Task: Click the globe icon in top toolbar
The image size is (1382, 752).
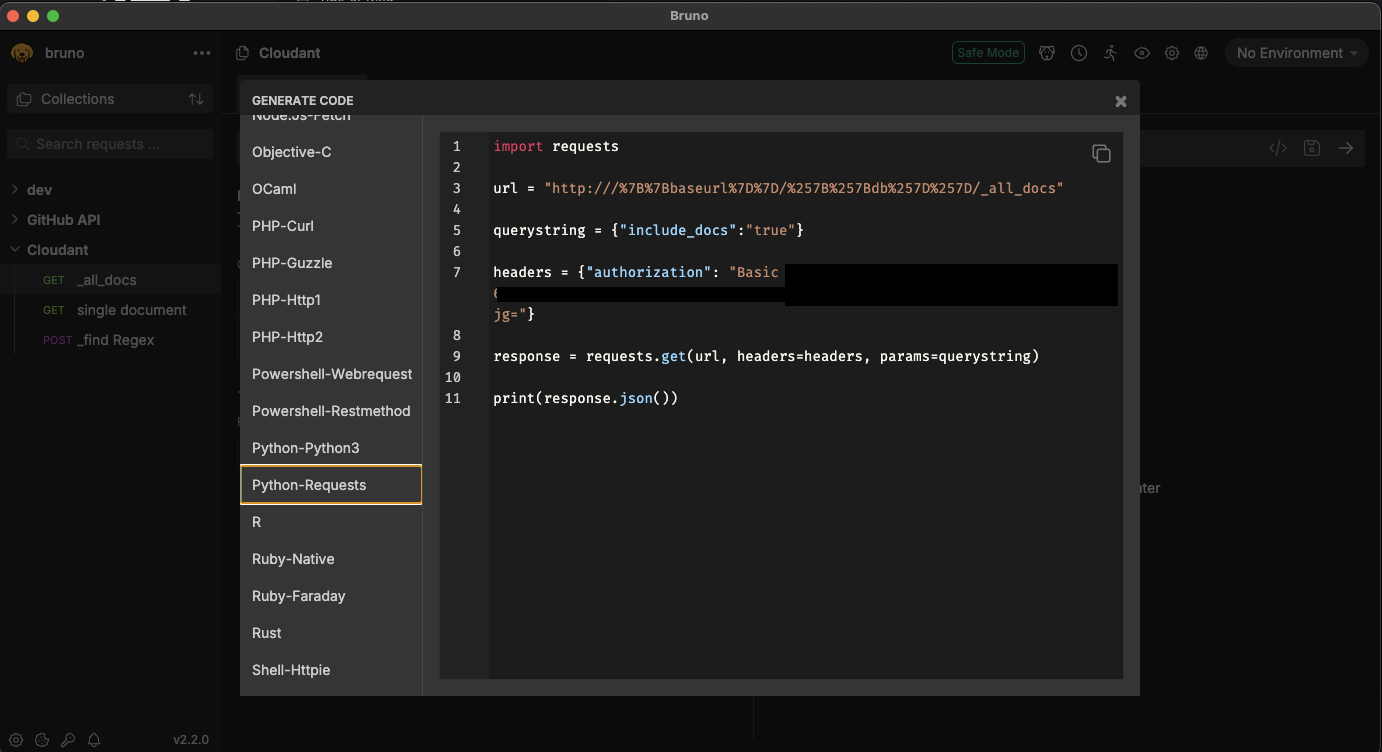Action: tap(1201, 53)
